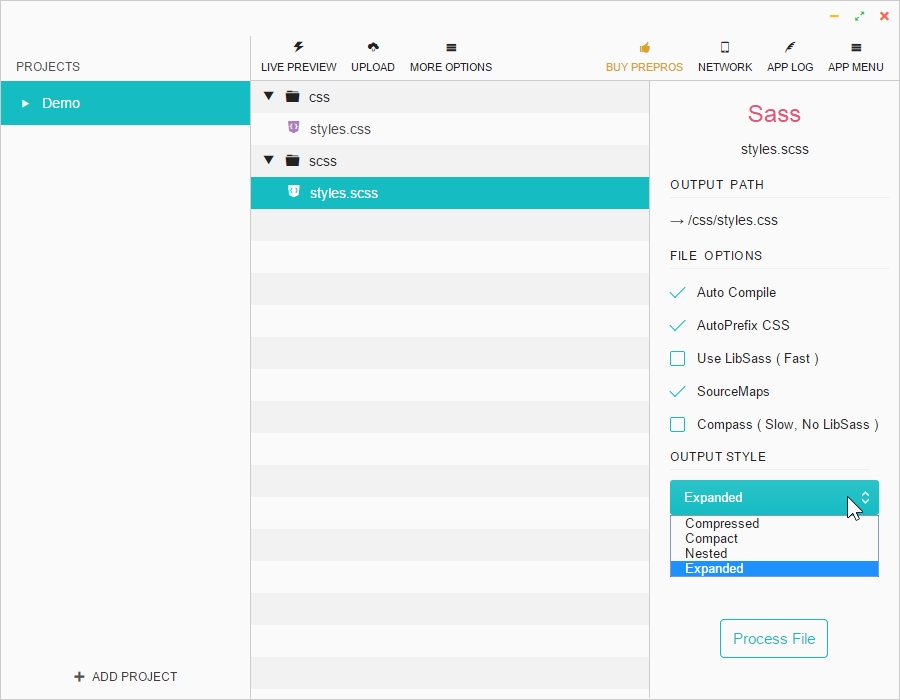Disable Auto Compile for styles.scss
This screenshot has height=700, width=900.
point(677,292)
